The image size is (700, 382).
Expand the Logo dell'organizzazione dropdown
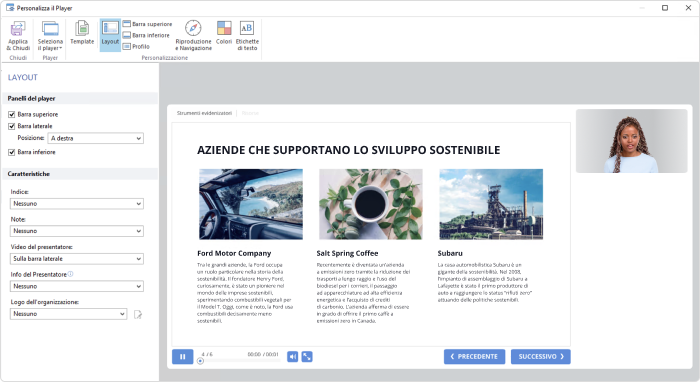pyautogui.click(x=68, y=314)
